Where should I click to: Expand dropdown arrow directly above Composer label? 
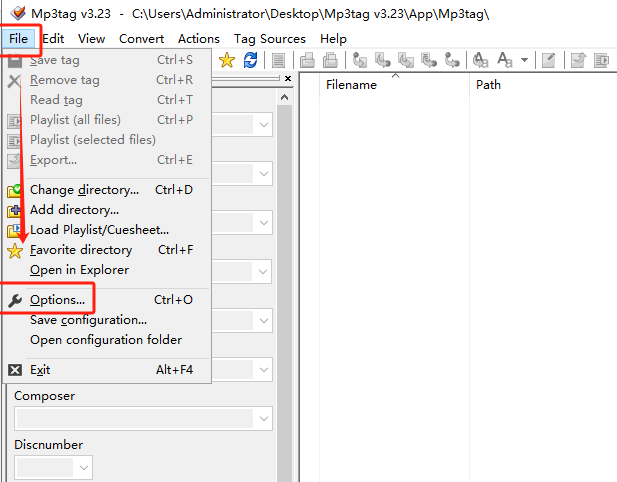[264, 370]
